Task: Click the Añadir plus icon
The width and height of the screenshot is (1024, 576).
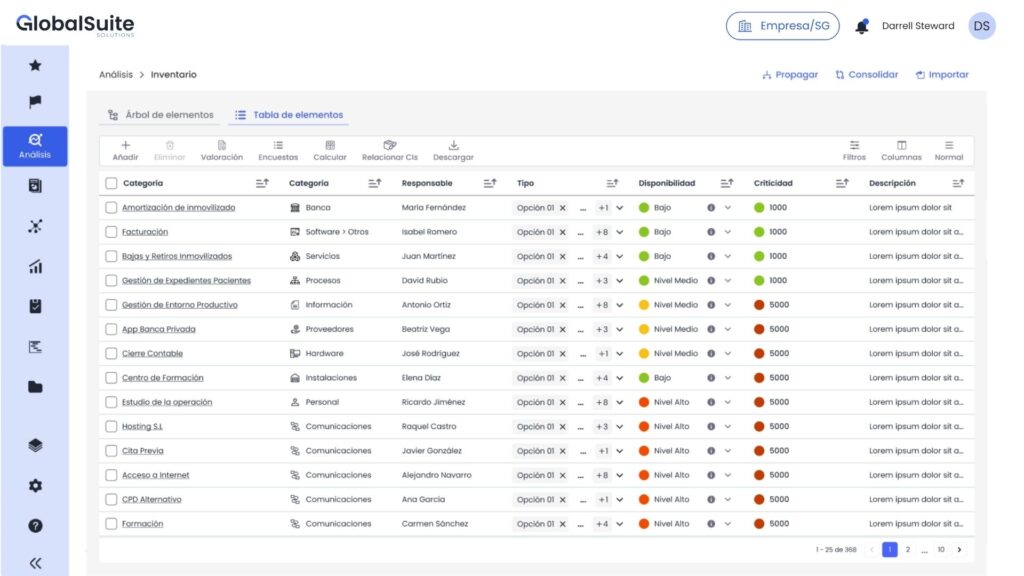Action: [x=125, y=146]
